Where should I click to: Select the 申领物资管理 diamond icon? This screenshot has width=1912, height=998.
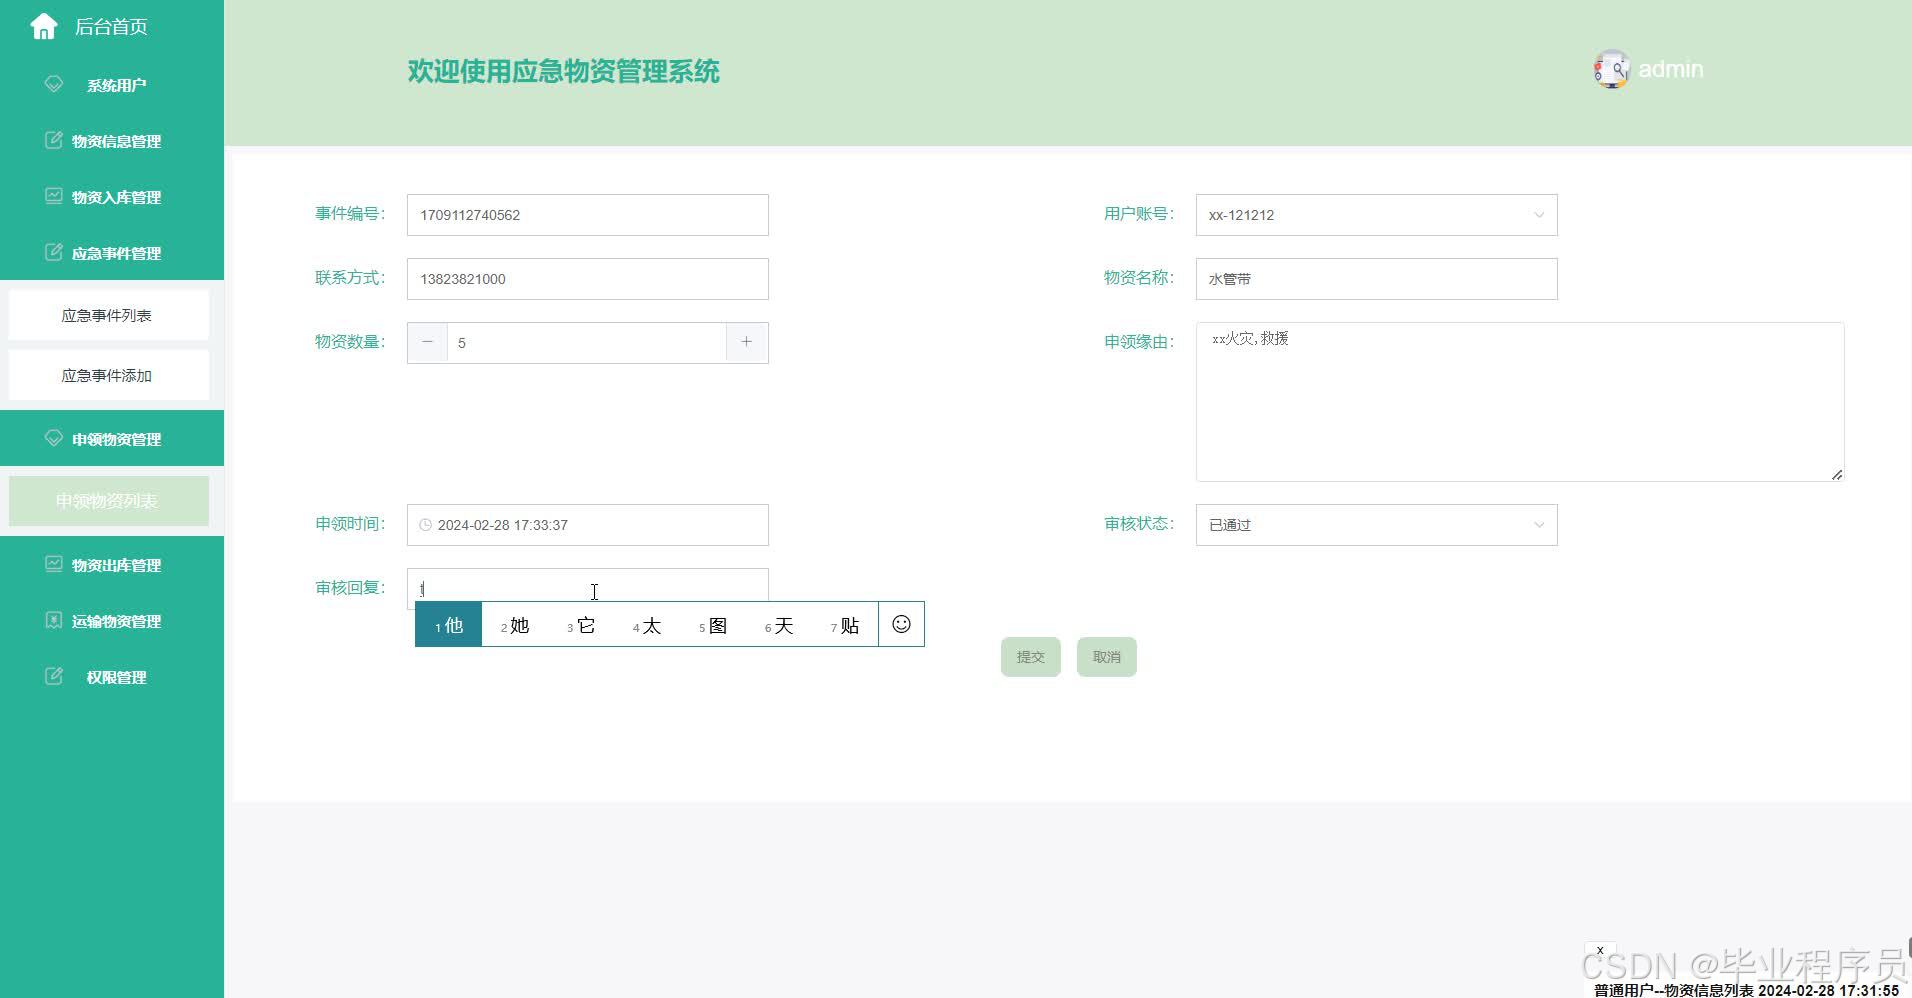point(53,438)
